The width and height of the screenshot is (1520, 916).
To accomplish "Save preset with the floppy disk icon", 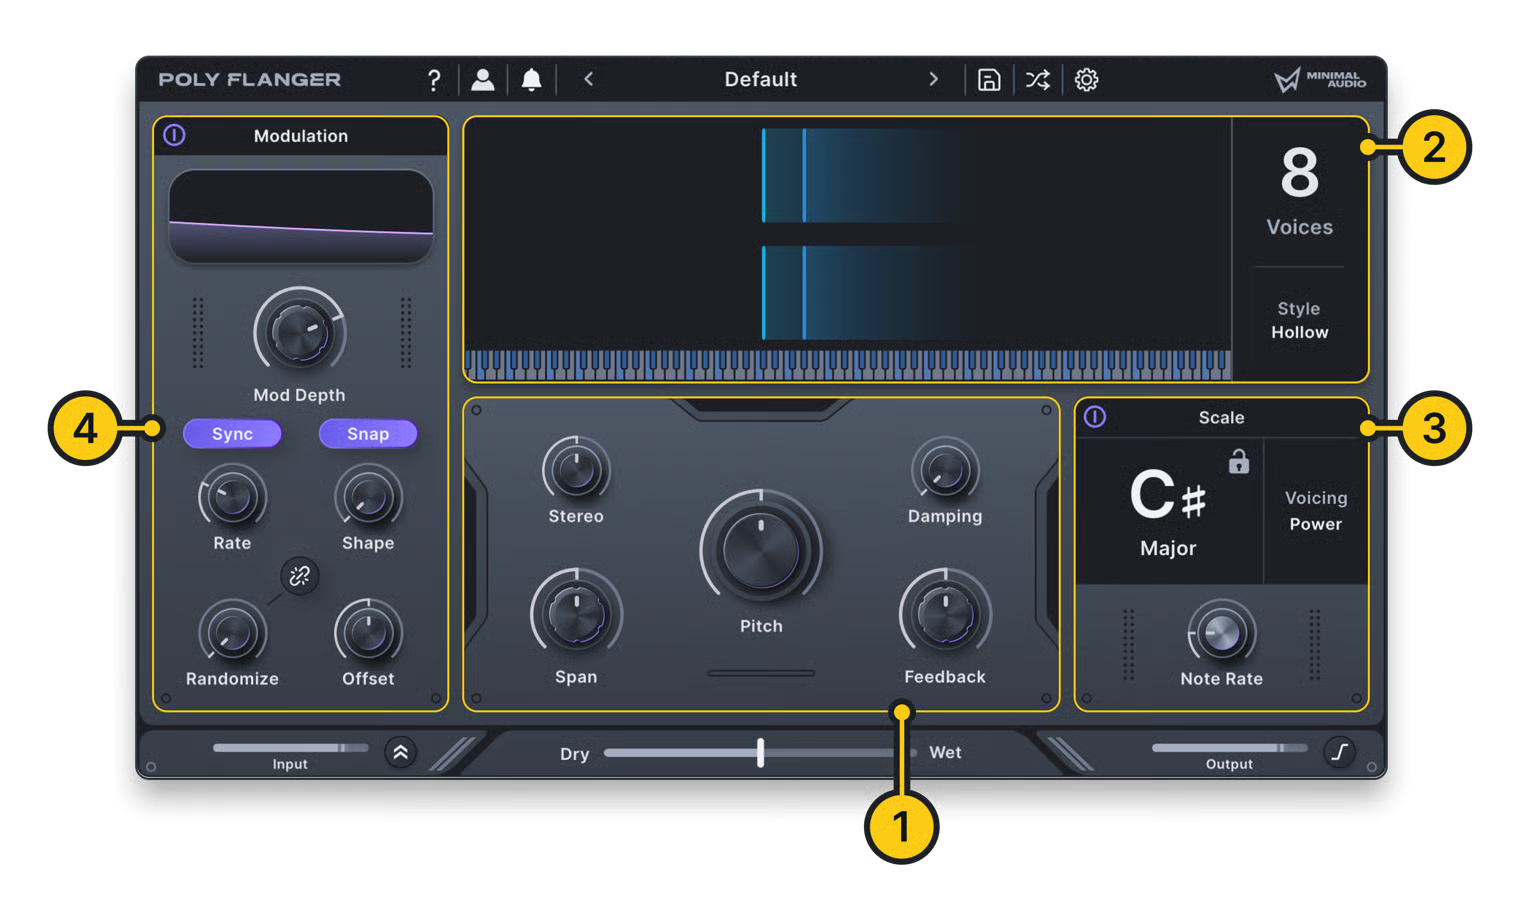I will pos(988,80).
